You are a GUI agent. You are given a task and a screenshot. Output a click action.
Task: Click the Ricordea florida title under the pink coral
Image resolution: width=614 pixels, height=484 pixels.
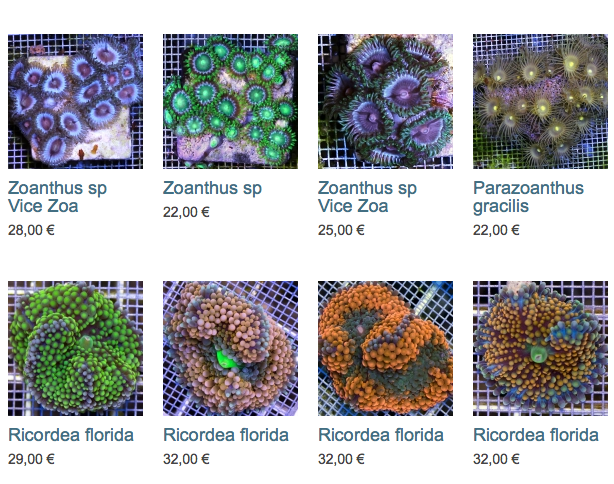[x=226, y=435]
